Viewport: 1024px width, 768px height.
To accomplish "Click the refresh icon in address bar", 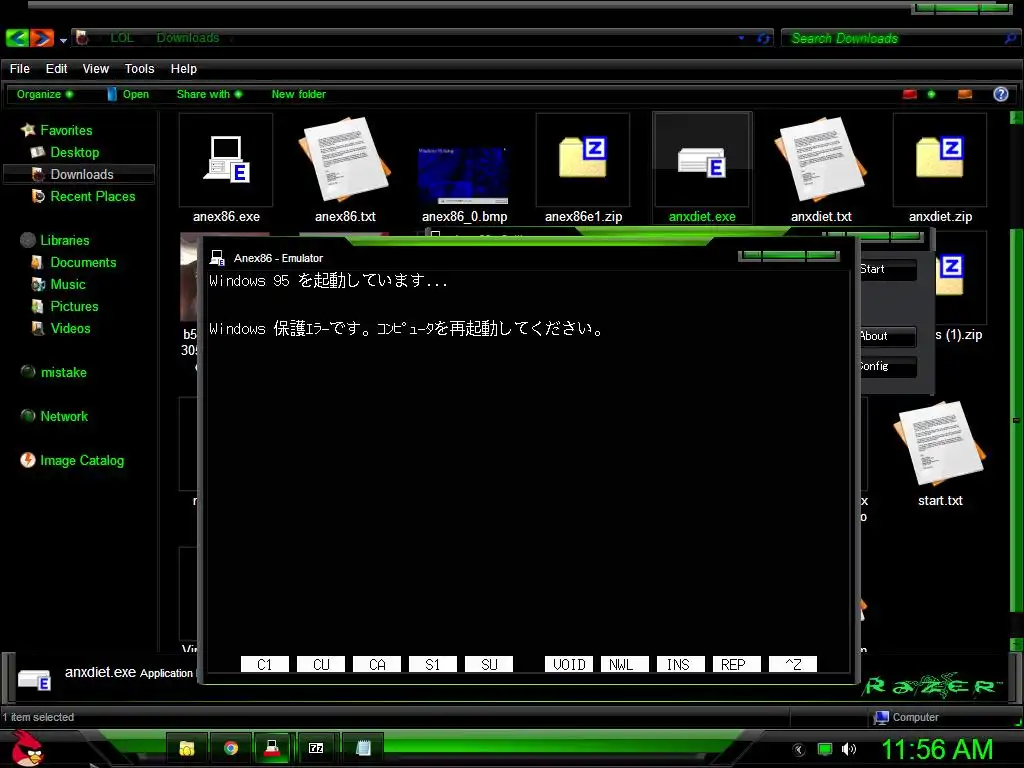I will [x=763, y=39].
